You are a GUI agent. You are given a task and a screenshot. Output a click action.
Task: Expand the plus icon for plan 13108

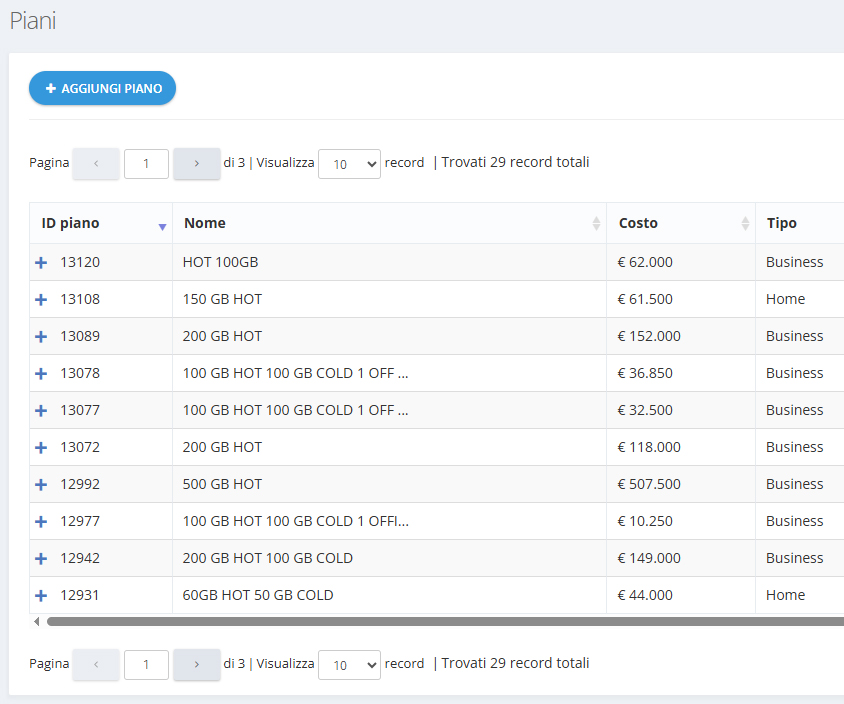point(41,299)
